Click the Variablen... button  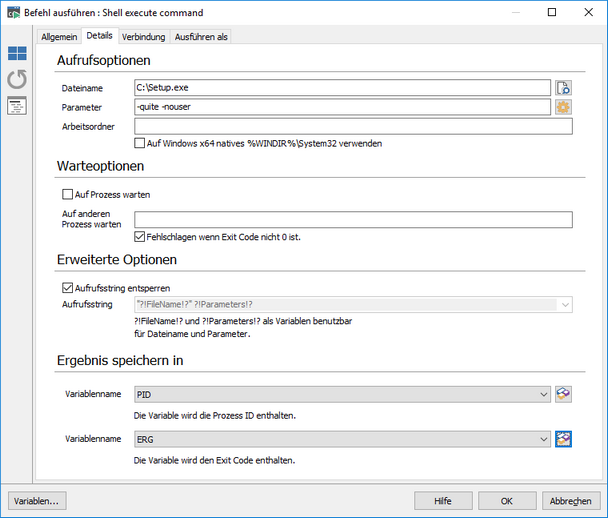37,501
